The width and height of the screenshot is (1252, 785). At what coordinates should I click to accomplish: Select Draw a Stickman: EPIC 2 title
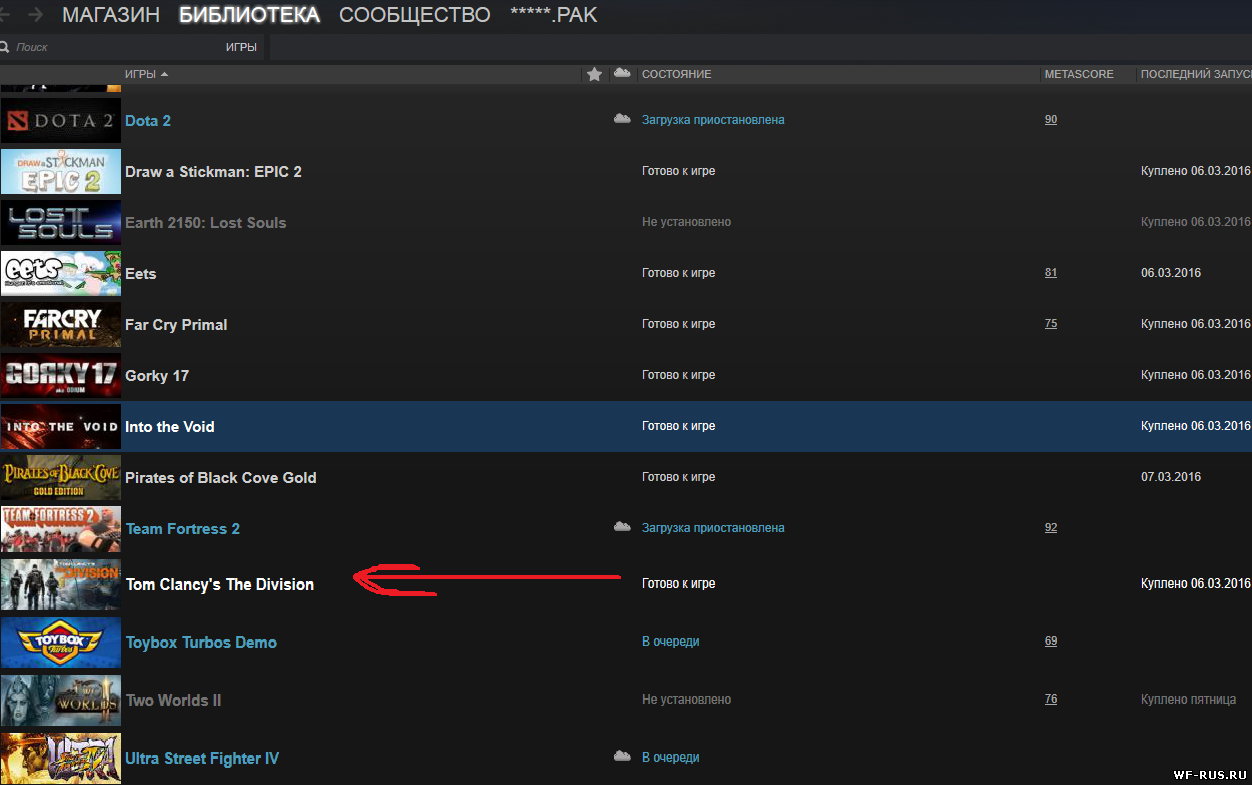(213, 171)
